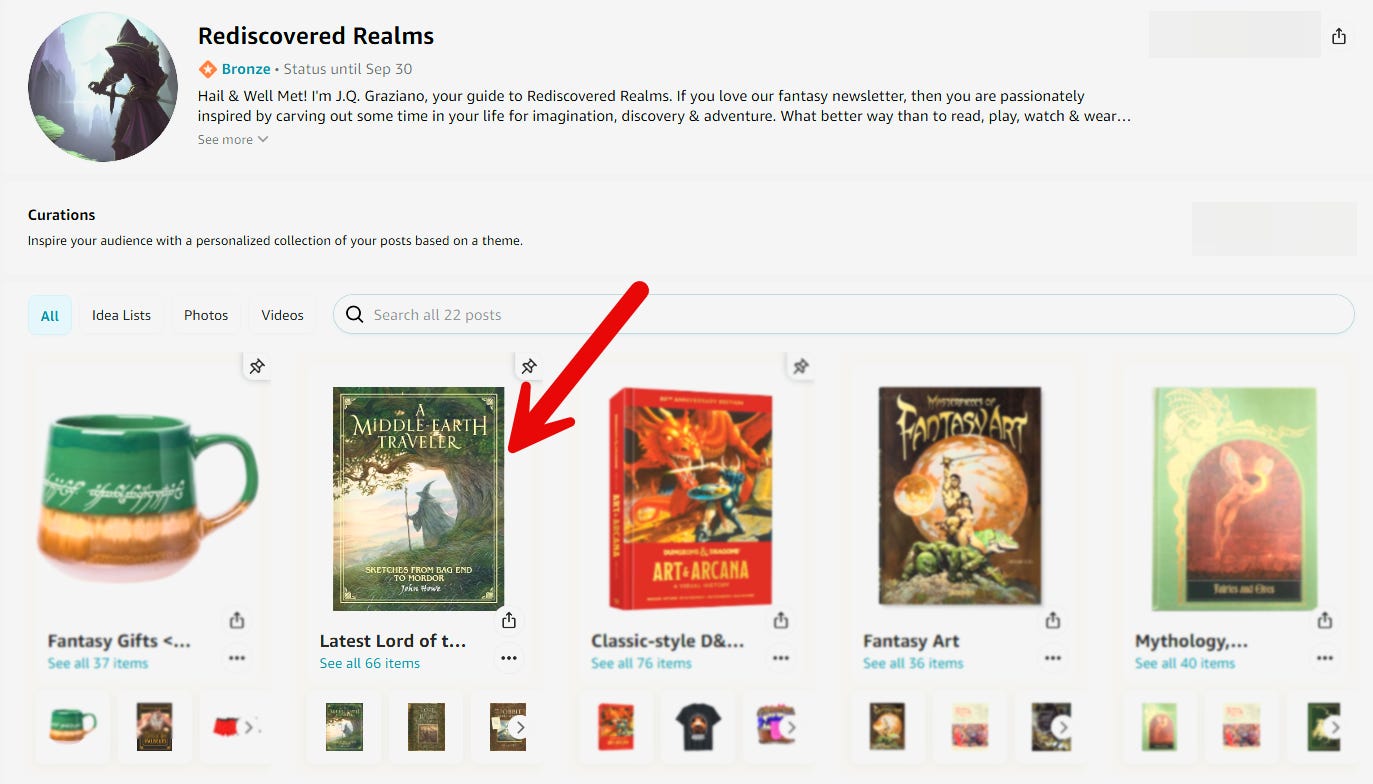Show next items in Latest Lord carousel

[x=518, y=727]
